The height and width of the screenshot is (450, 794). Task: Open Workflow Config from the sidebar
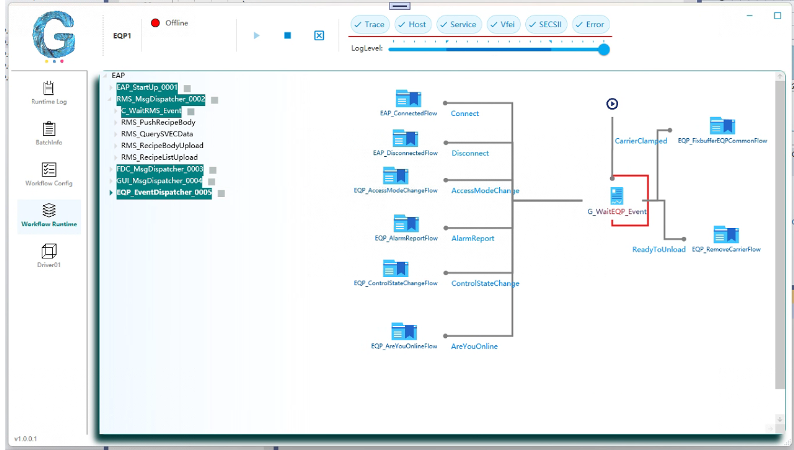pos(49,175)
